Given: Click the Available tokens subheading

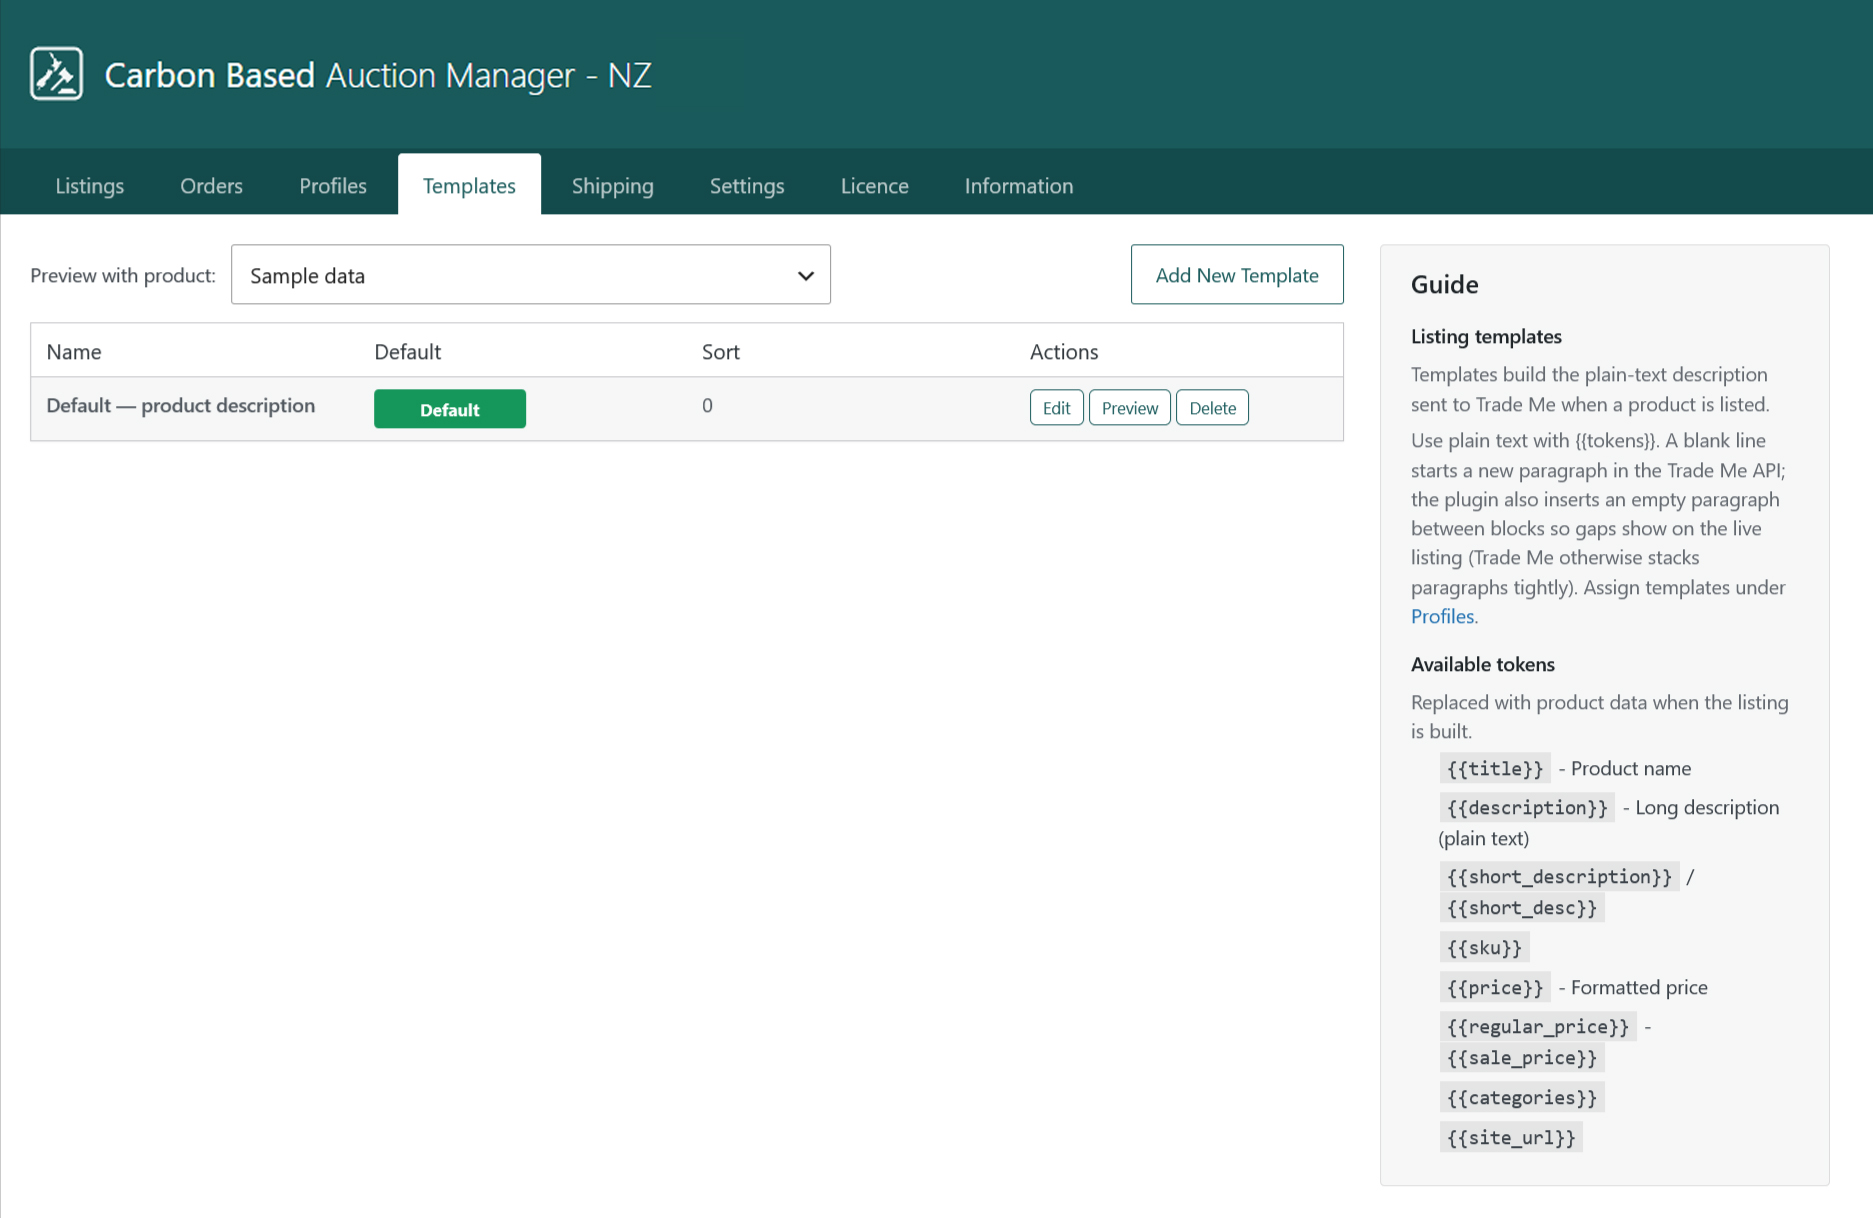Looking at the screenshot, I should [x=1482, y=664].
